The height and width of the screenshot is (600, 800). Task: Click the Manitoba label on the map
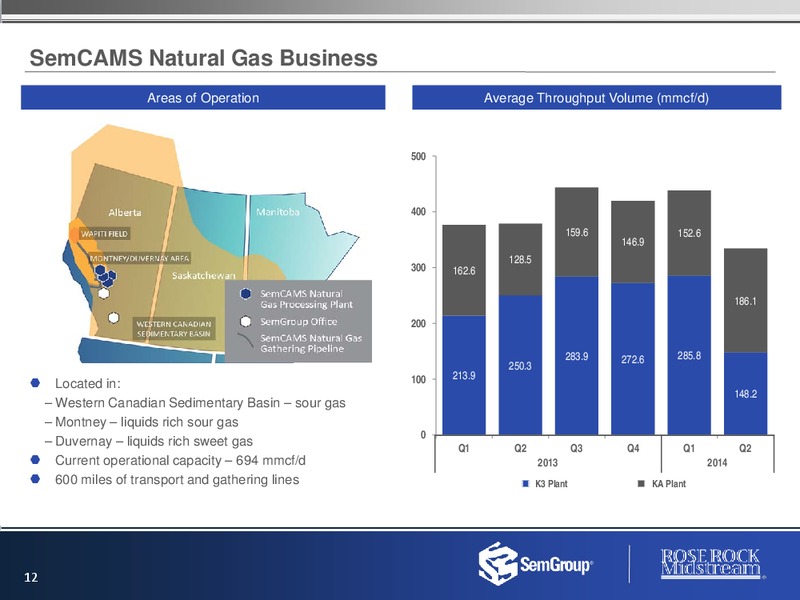coord(278,212)
